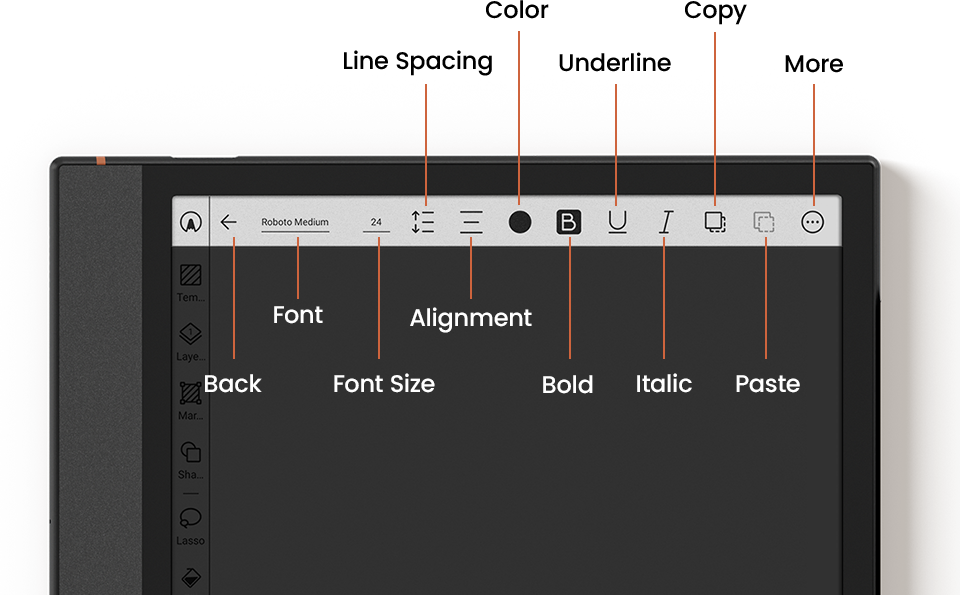Toggle Bold formatting off

pos(568,222)
